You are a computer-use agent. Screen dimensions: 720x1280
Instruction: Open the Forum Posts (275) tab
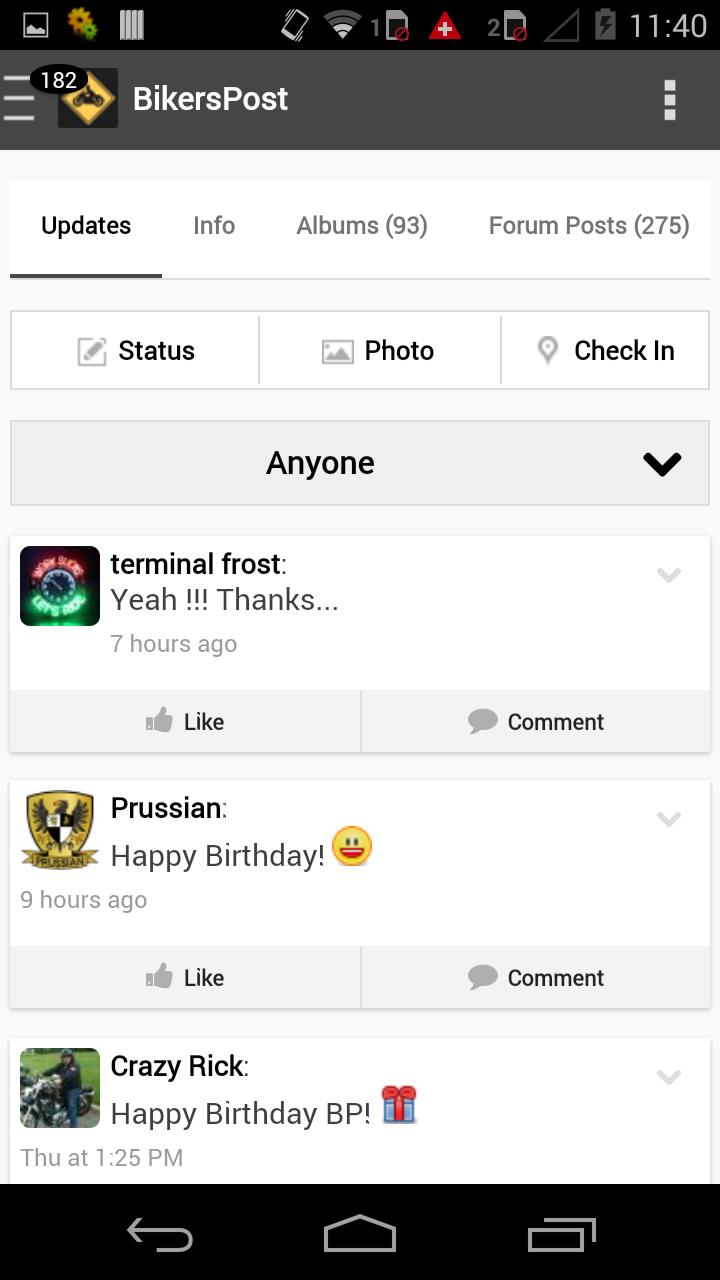pyautogui.click(x=588, y=226)
